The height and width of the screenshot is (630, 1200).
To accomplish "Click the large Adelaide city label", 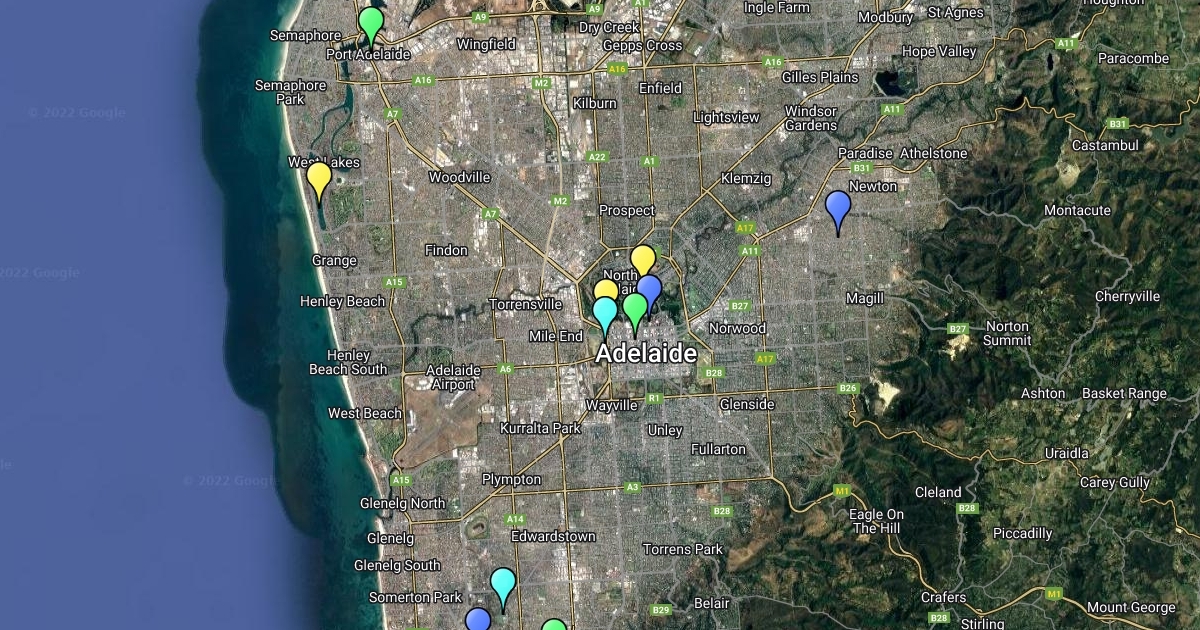I will point(646,354).
